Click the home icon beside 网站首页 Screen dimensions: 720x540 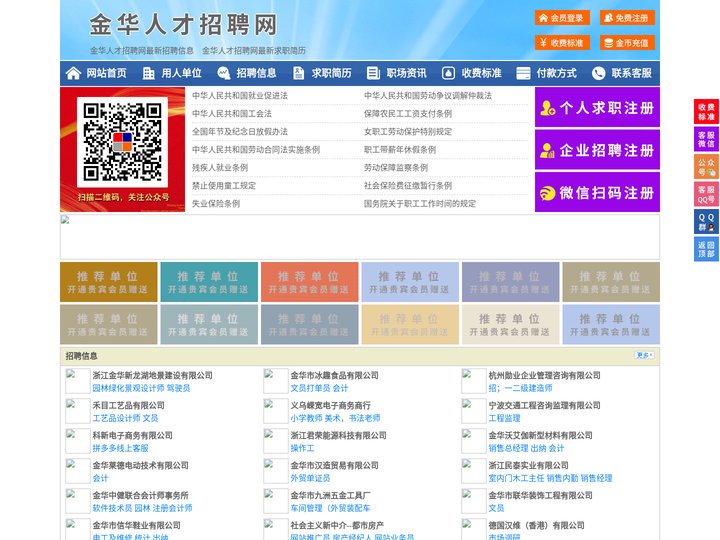(73, 73)
